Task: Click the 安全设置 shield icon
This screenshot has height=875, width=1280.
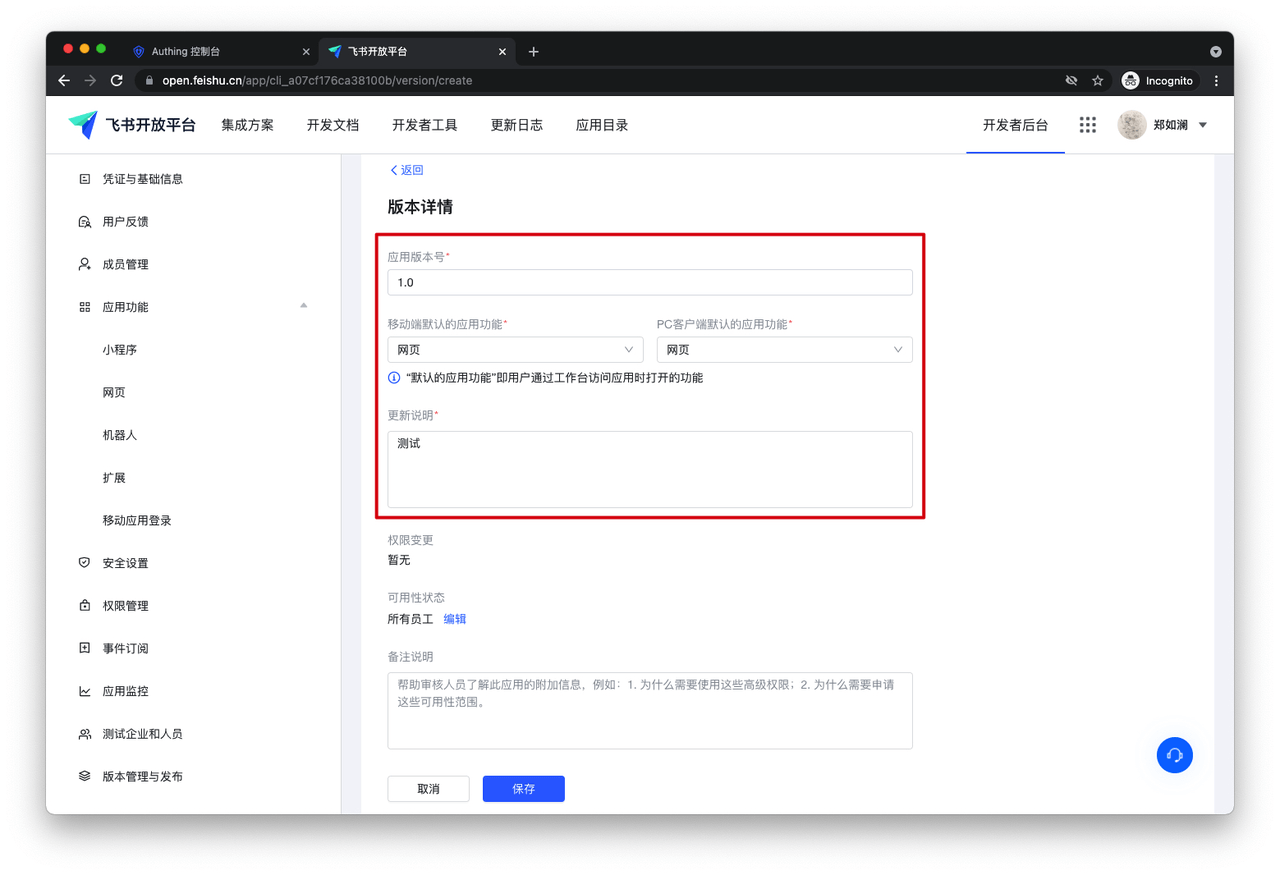Action: click(x=84, y=562)
